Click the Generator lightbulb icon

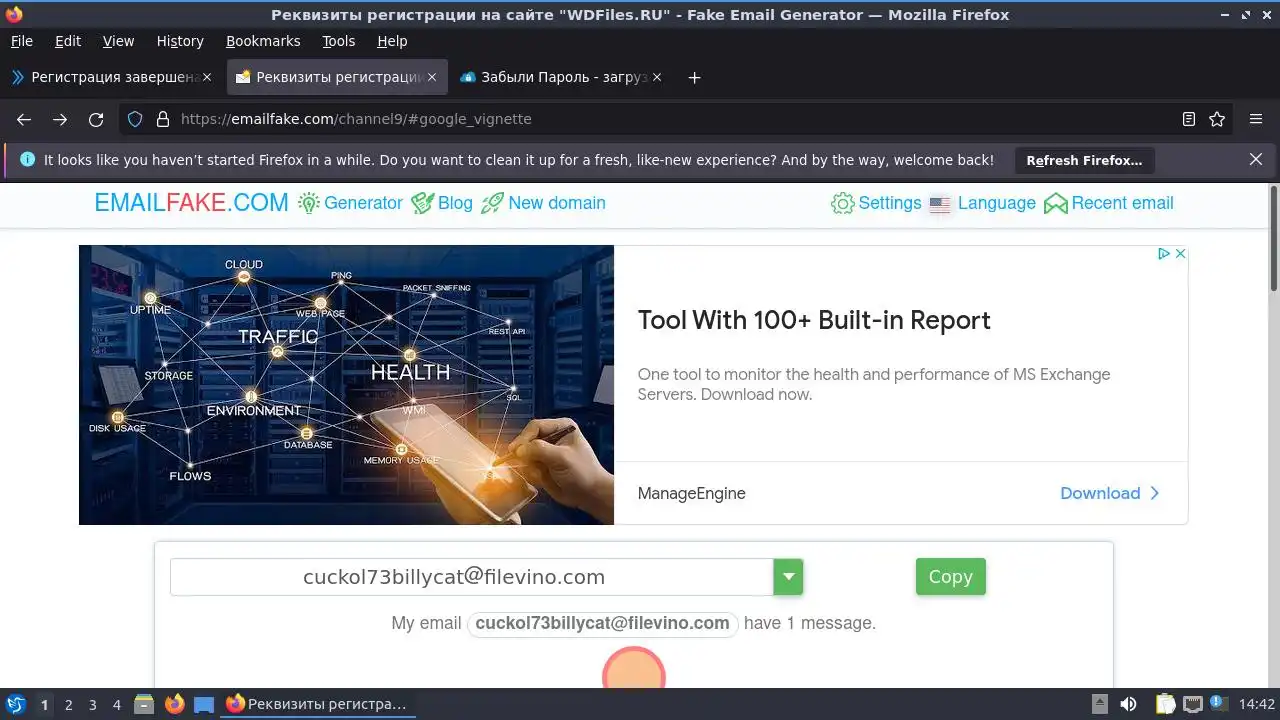coord(309,203)
